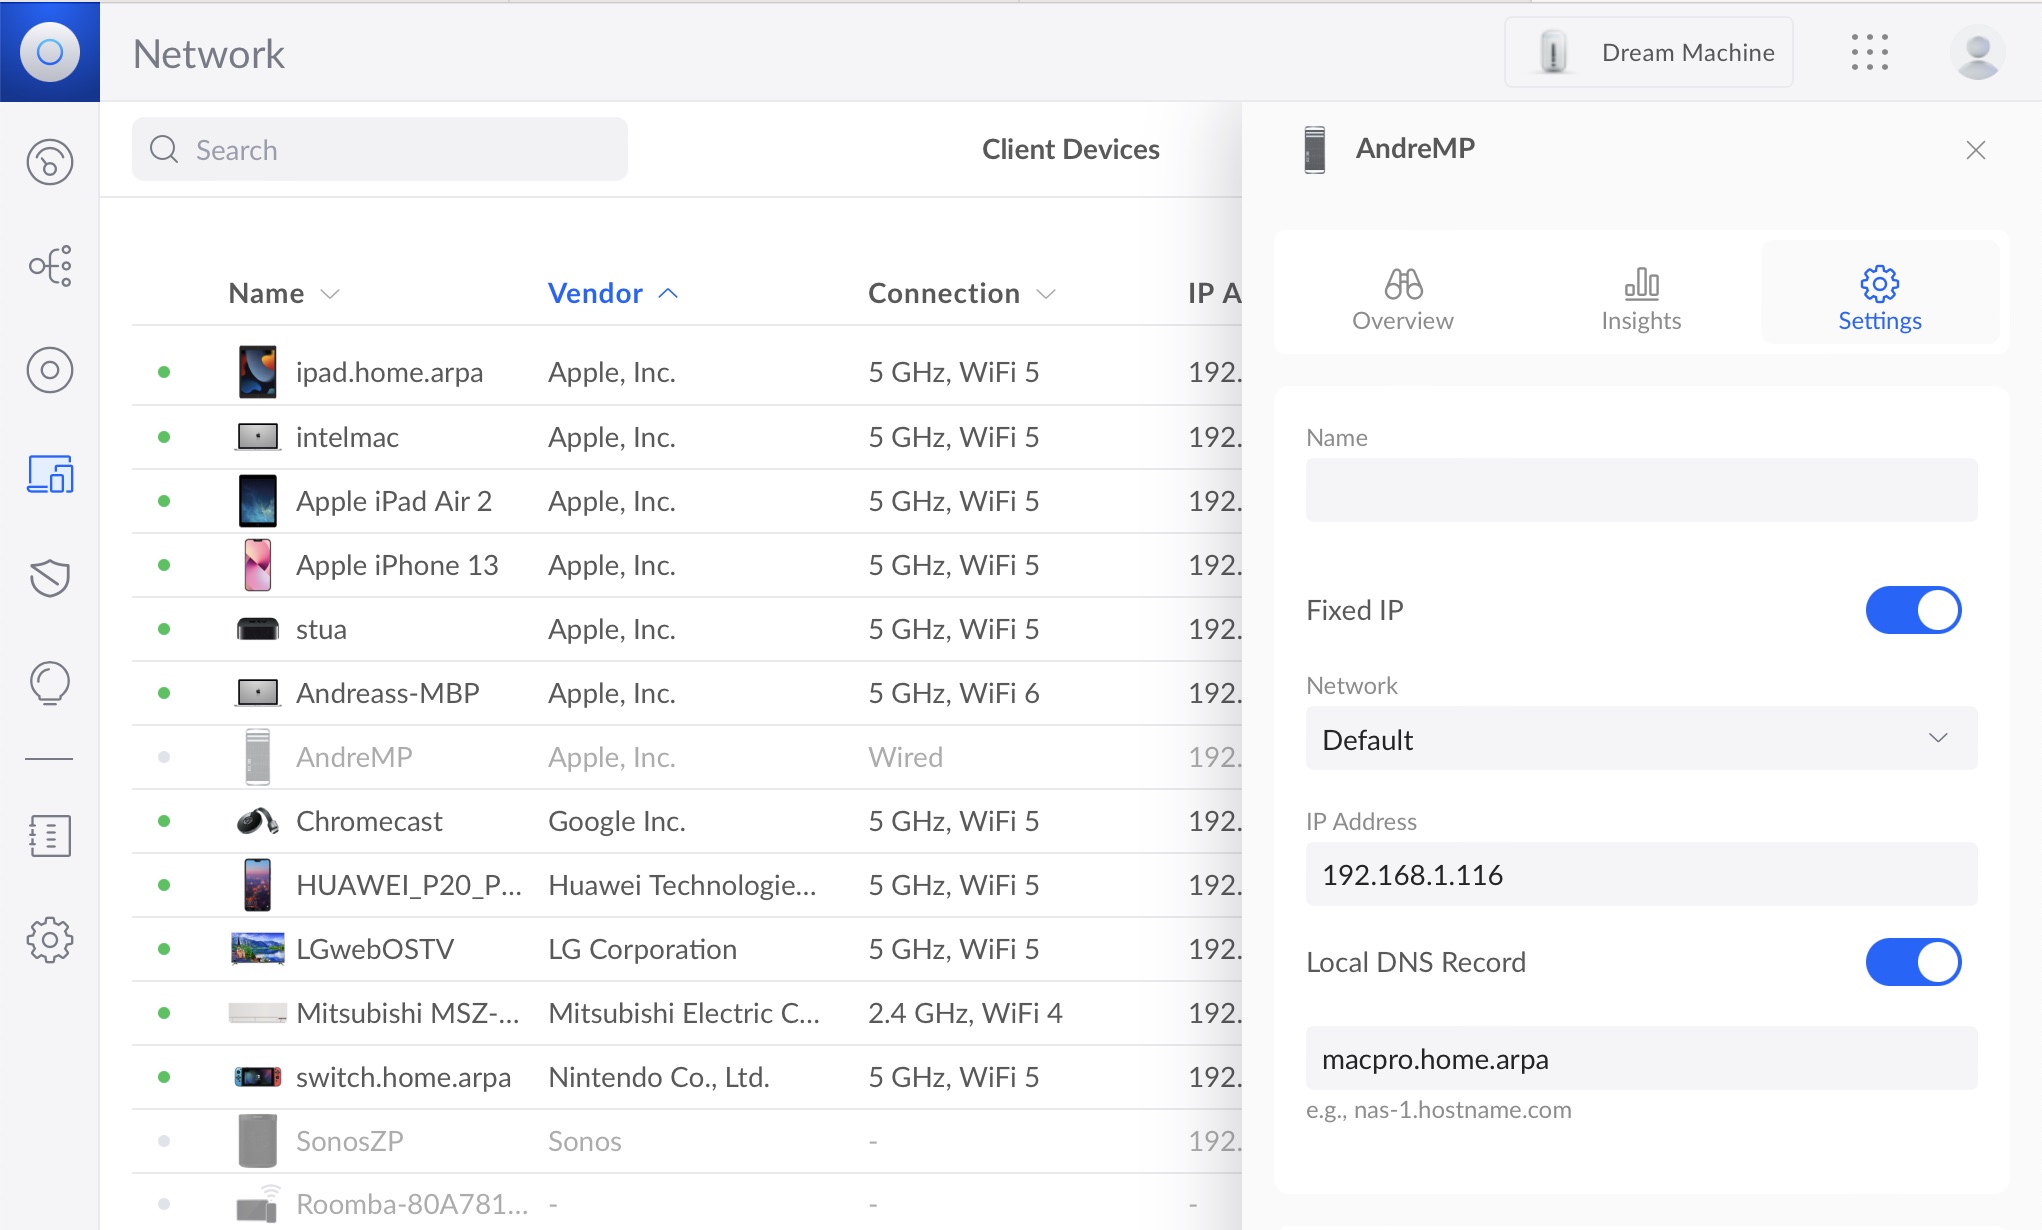Click the AndreMP row Mac Pro icon
Viewport: 2042px width, 1230px height.
[x=258, y=757]
